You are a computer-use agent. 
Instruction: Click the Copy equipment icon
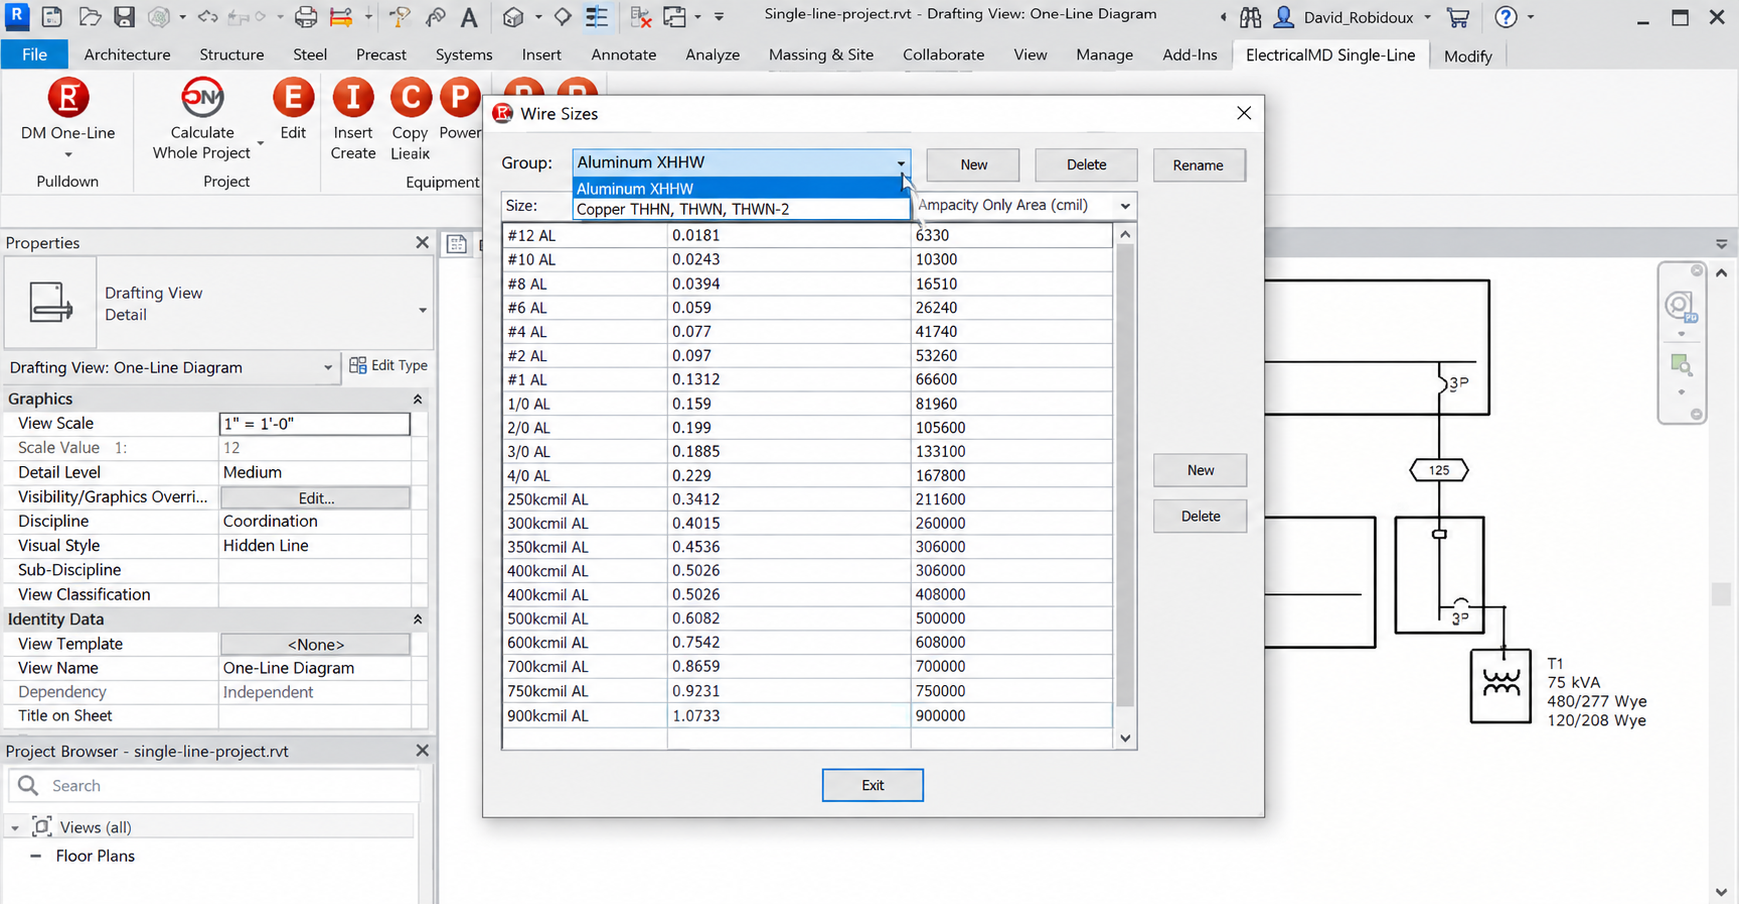click(410, 119)
